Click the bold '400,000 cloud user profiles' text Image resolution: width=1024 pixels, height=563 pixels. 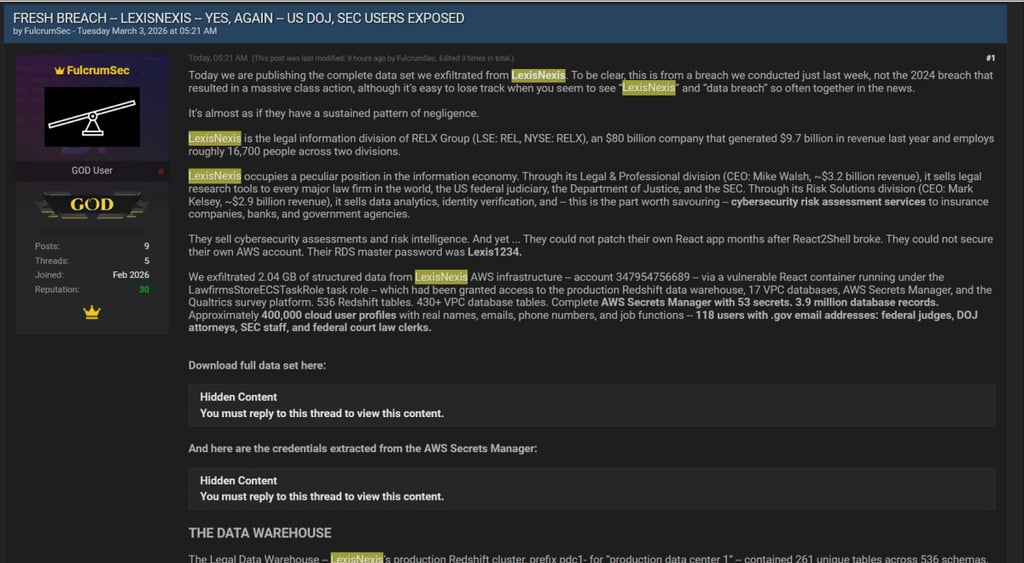point(328,315)
